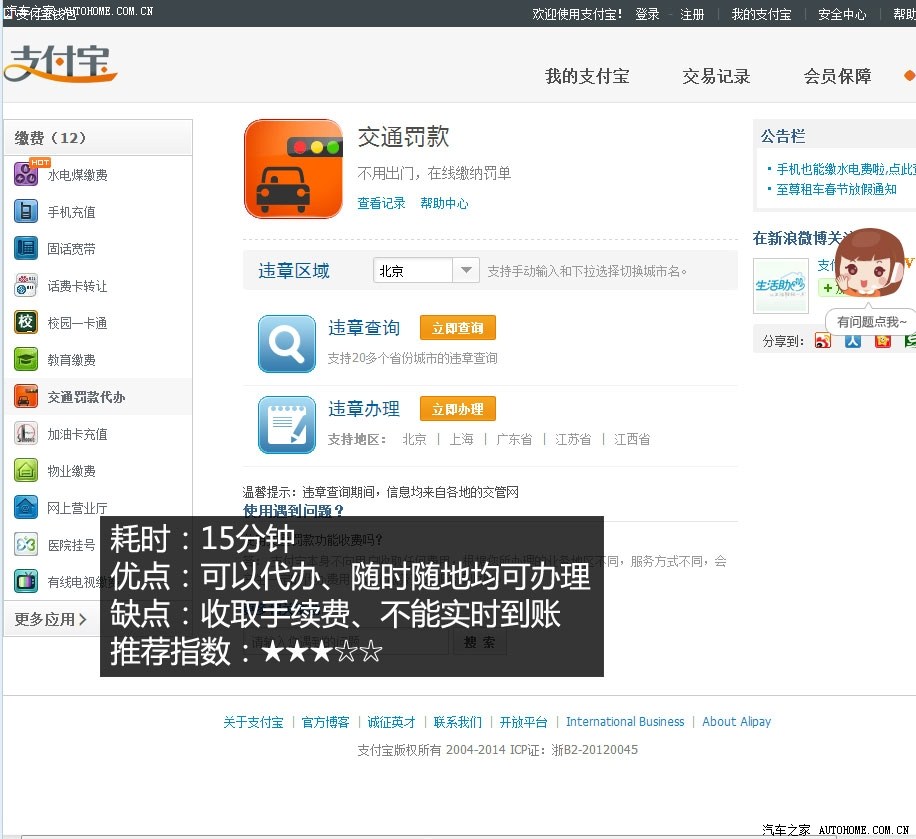Image resolution: width=916 pixels, height=839 pixels.
Task: Open 我的支付宝 main nav tab
Action: pos(587,76)
